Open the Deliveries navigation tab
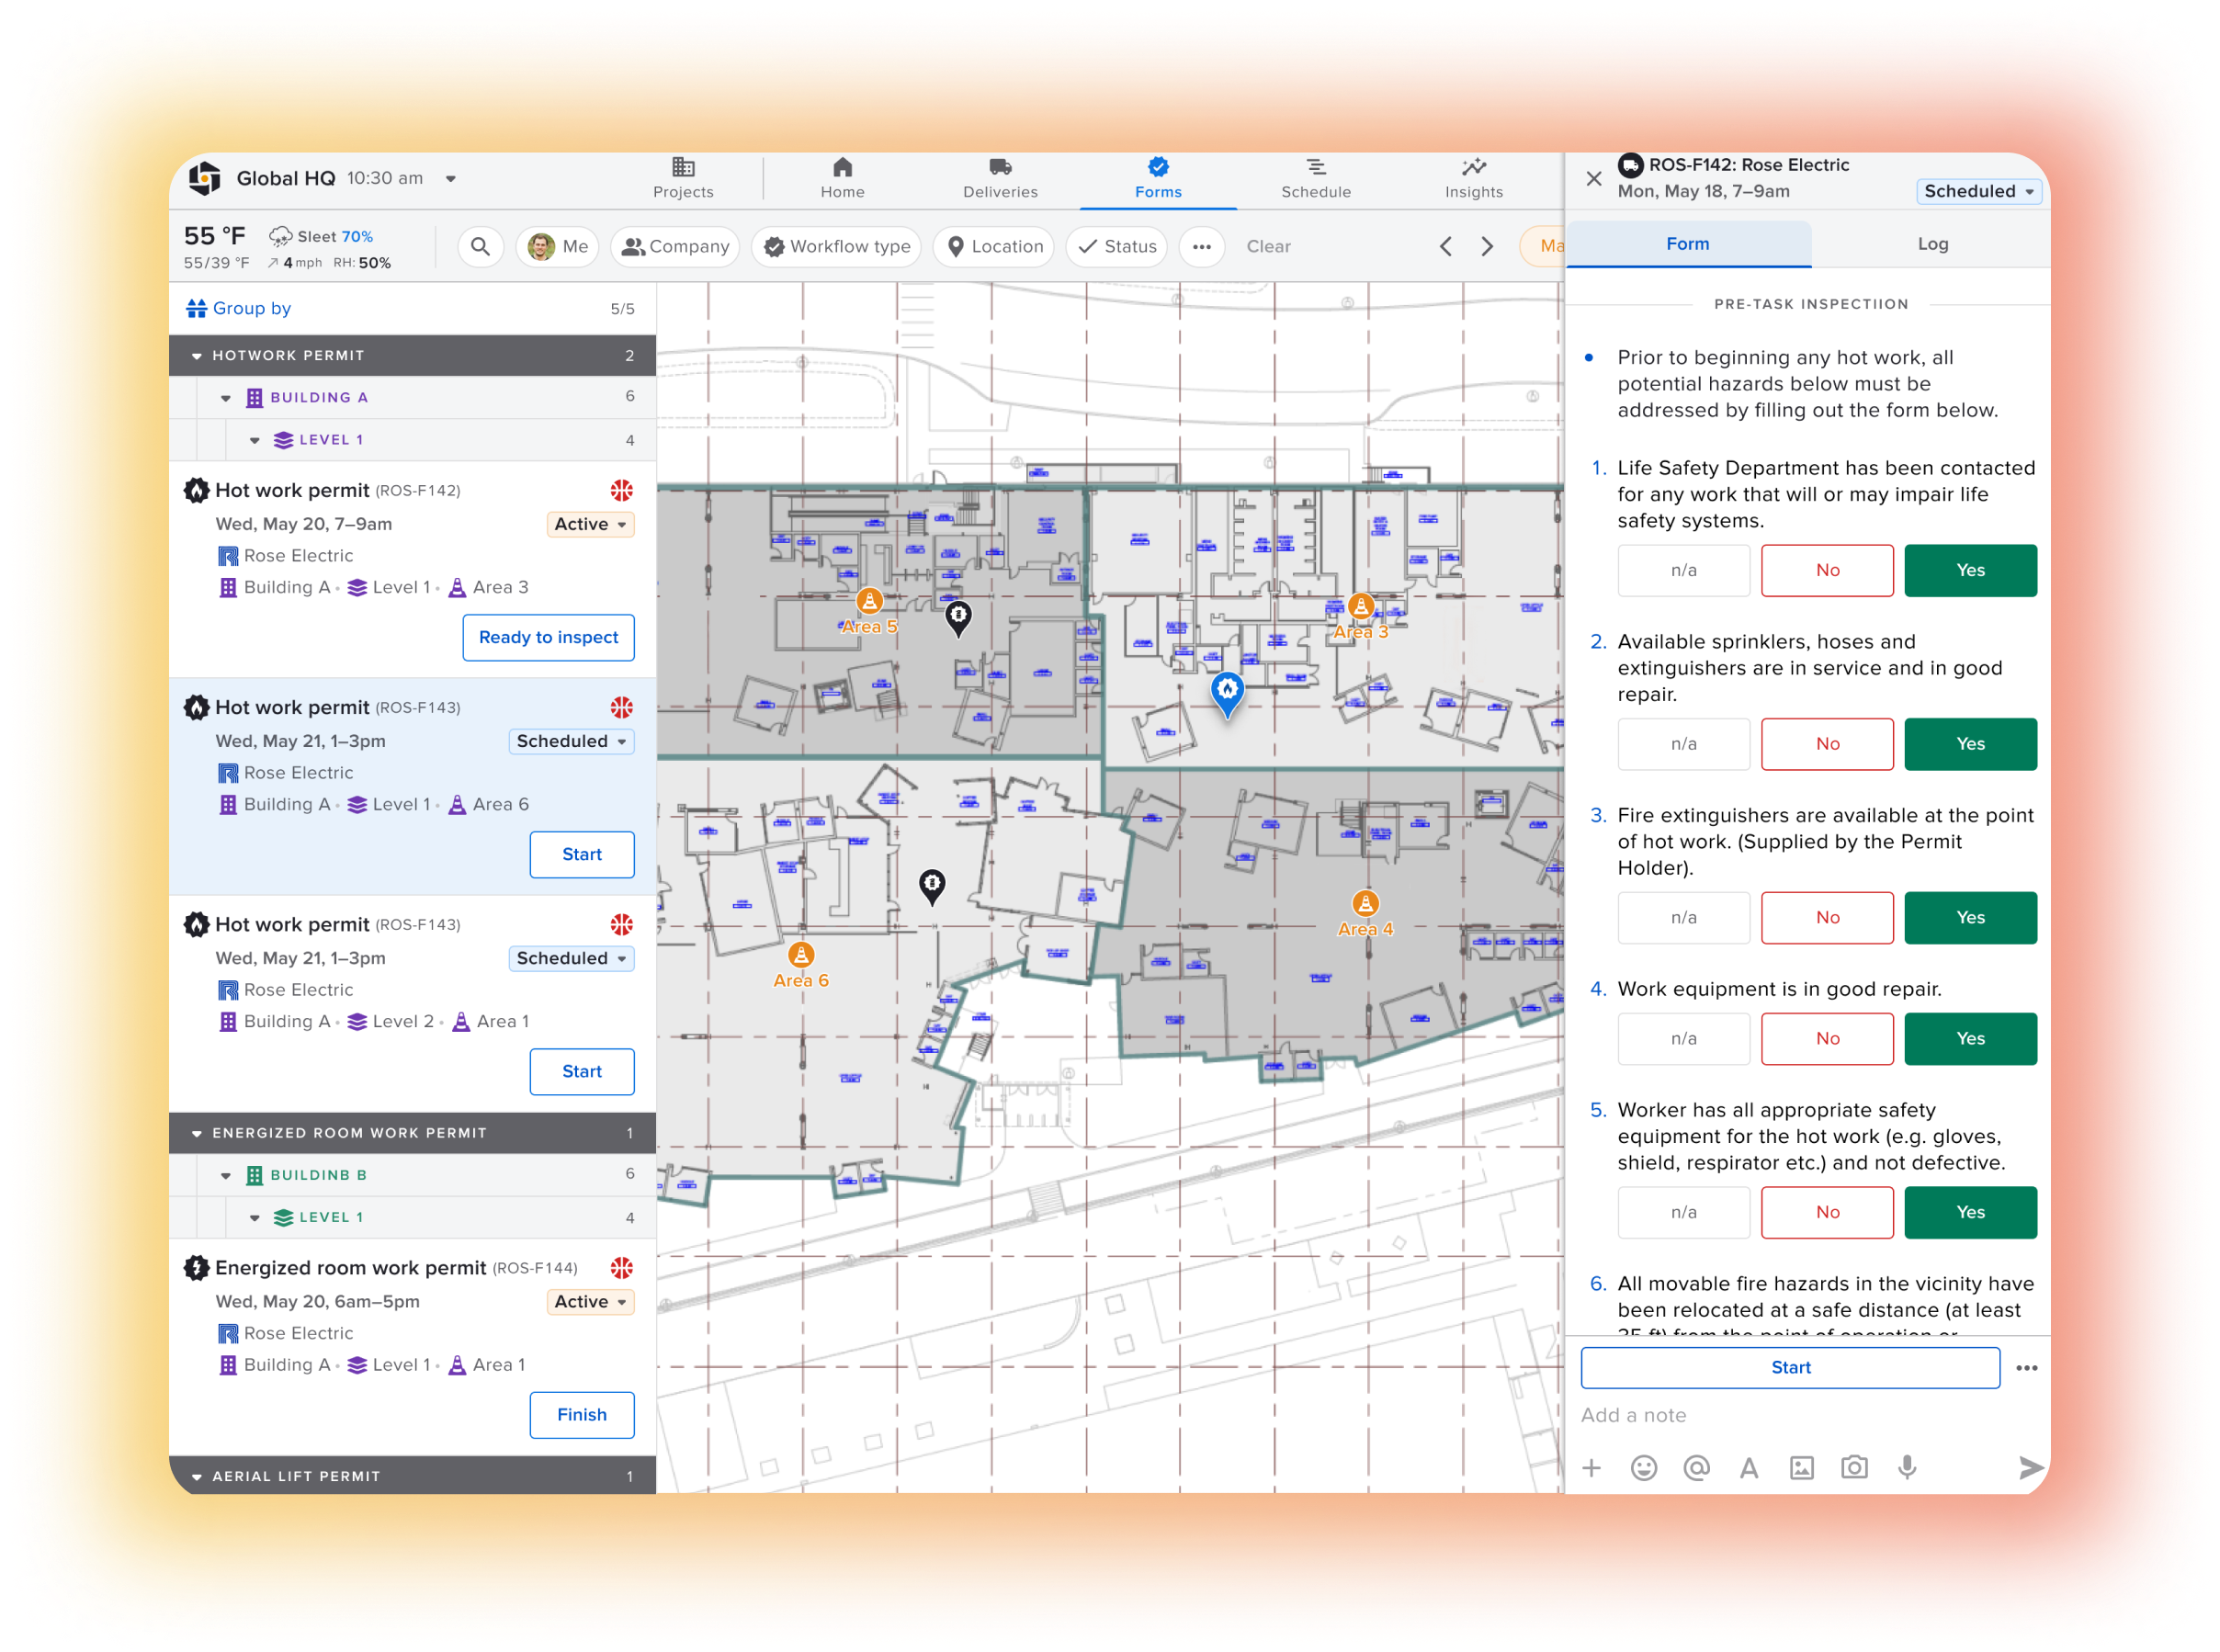Viewport: 2220px width, 1652px height. [x=999, y=179]
